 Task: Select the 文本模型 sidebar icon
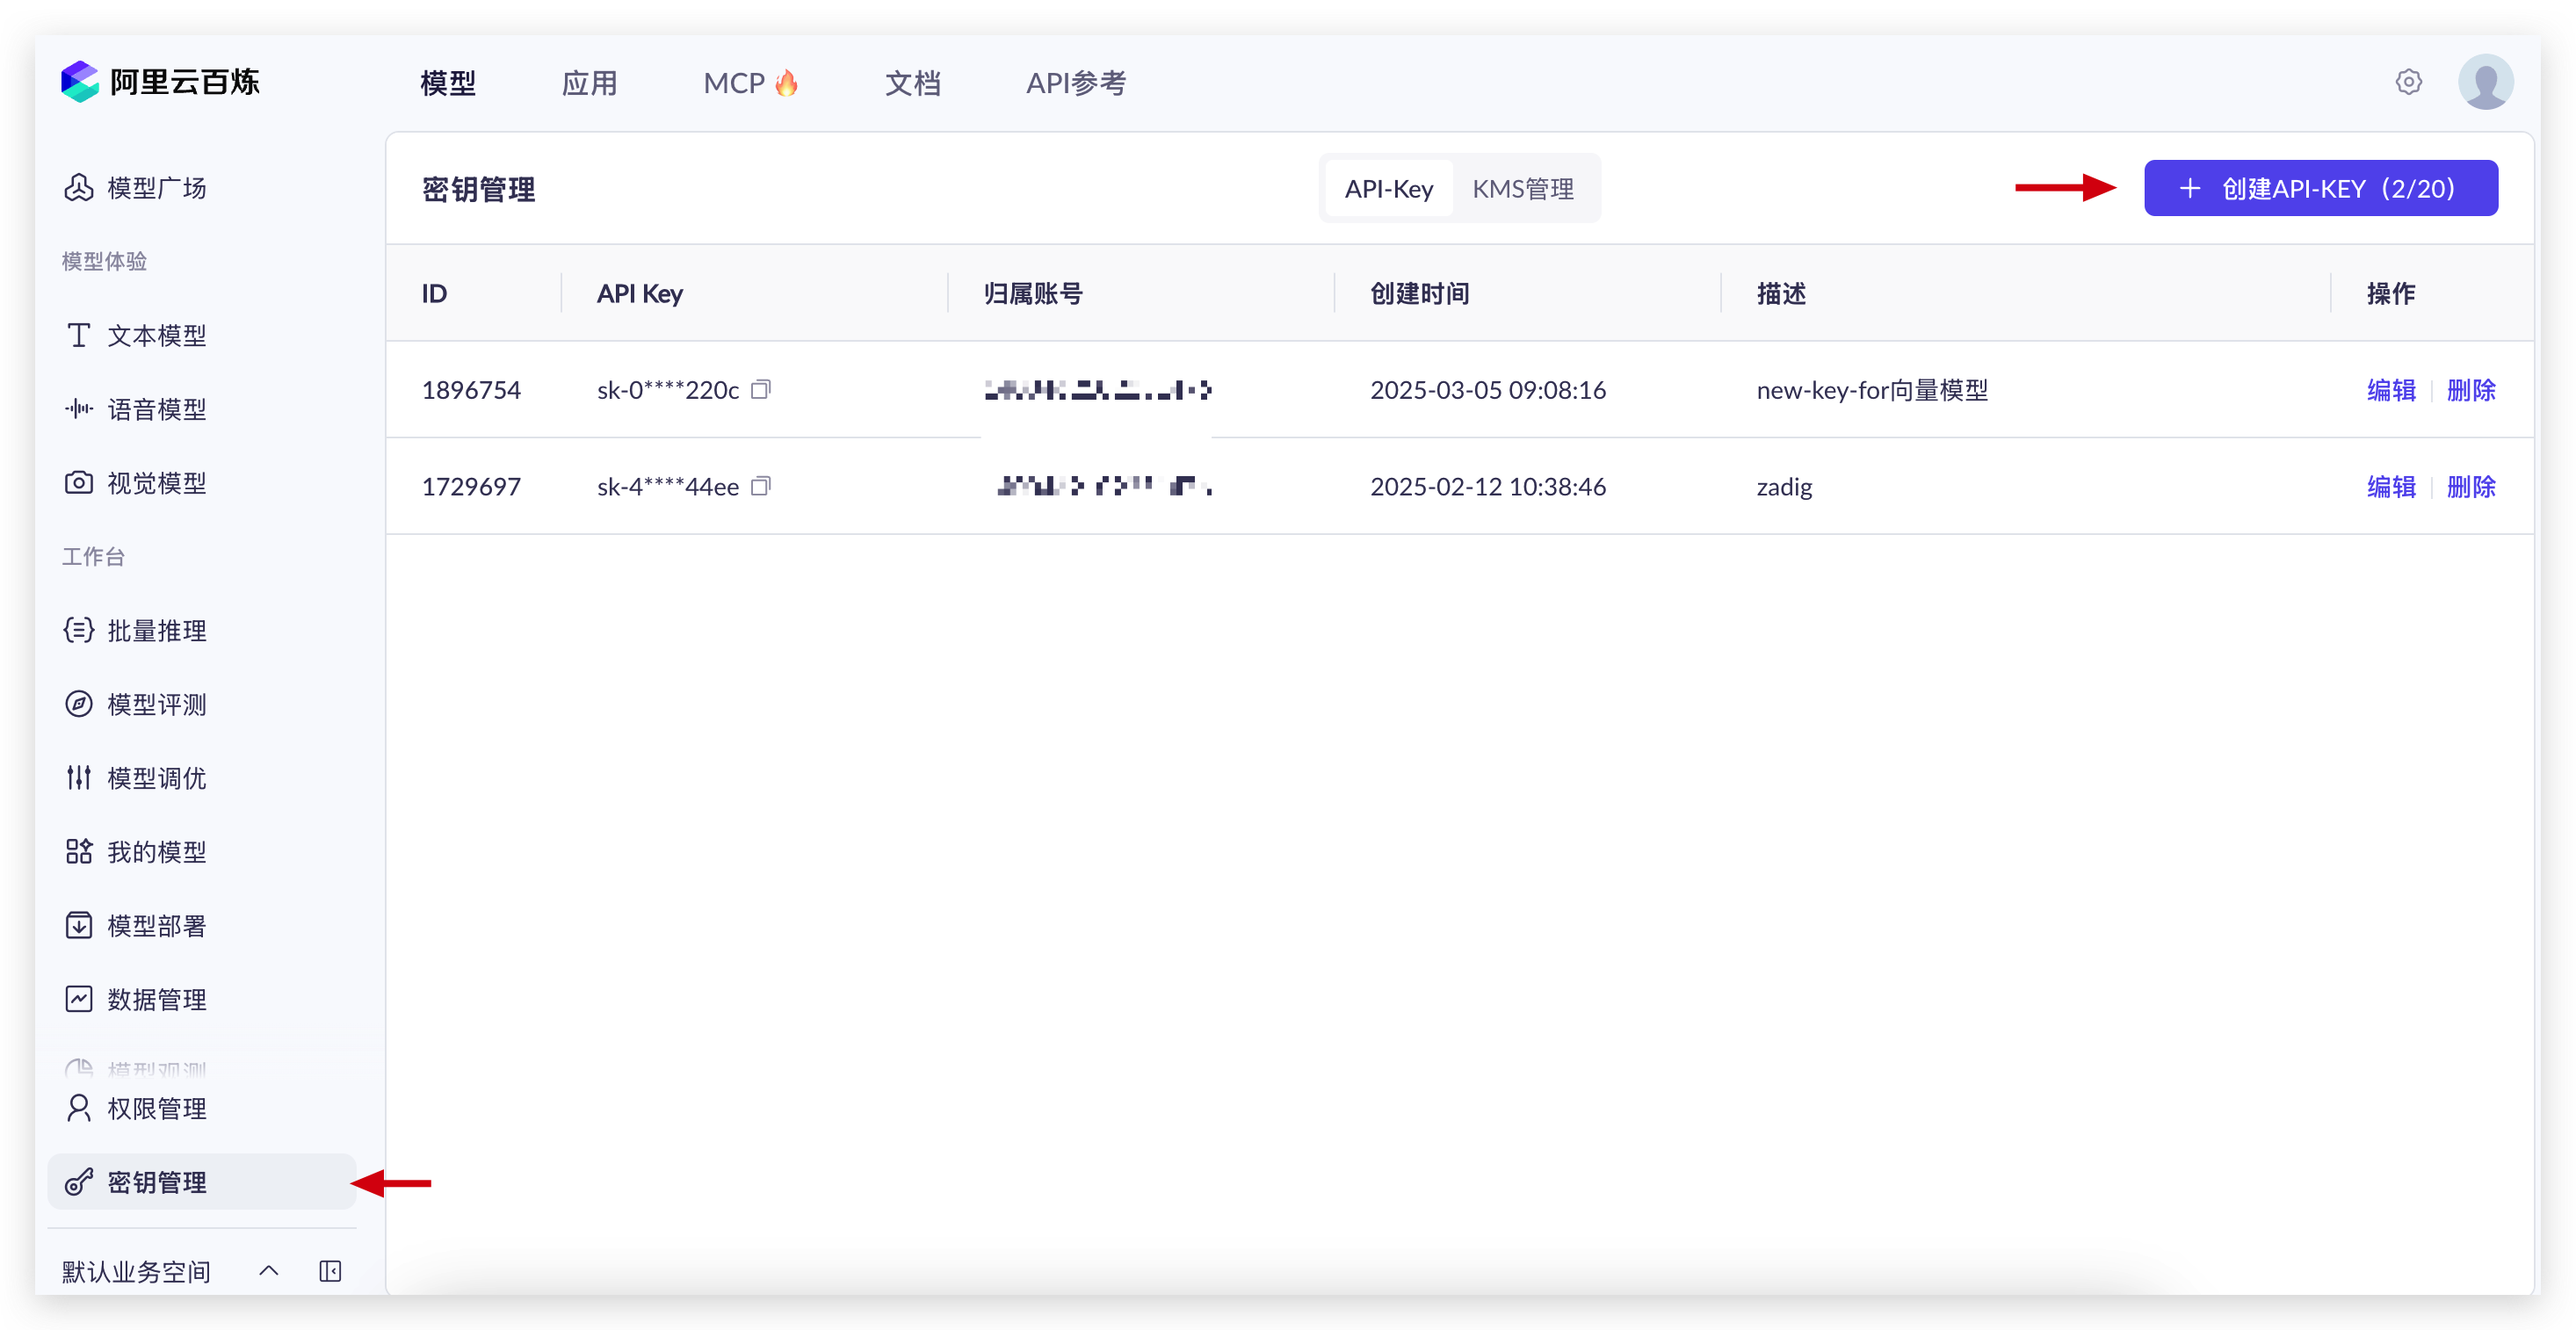coord(79,335)
